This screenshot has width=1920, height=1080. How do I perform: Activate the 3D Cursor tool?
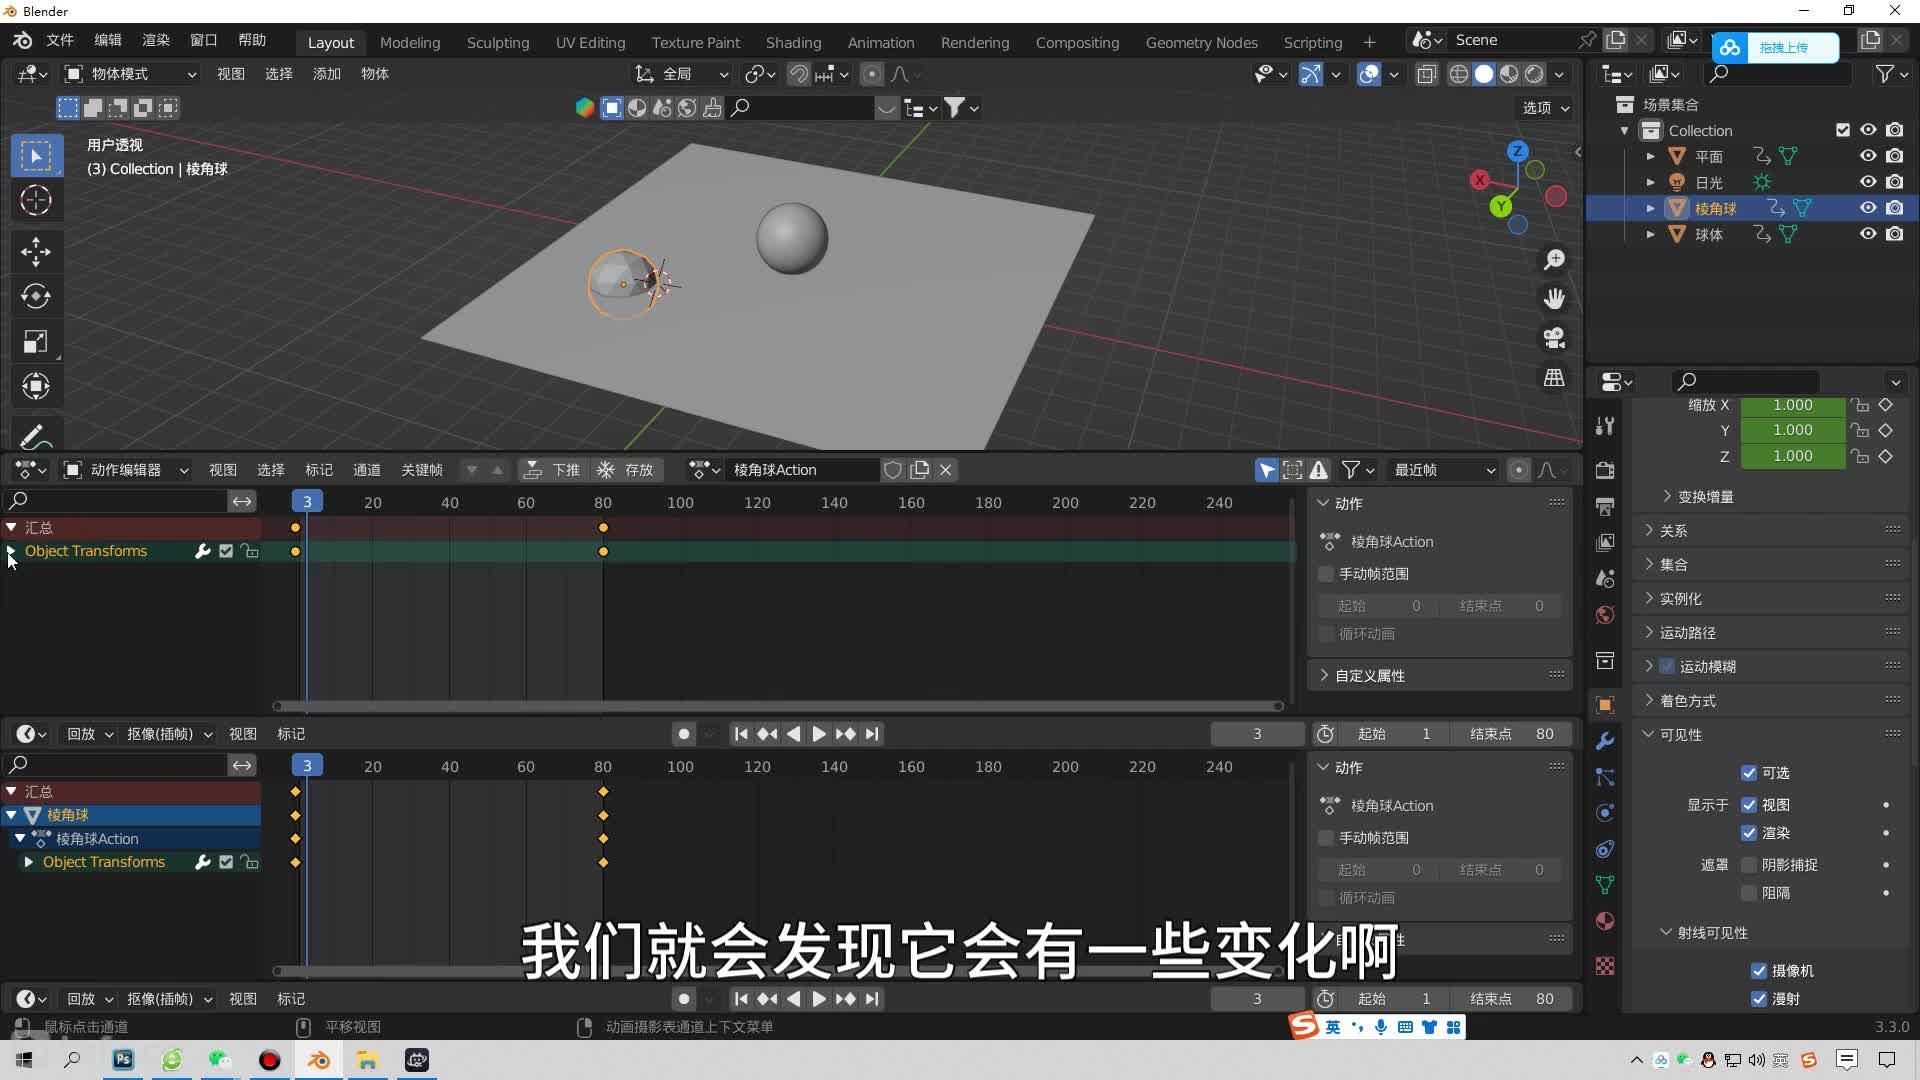36,201
